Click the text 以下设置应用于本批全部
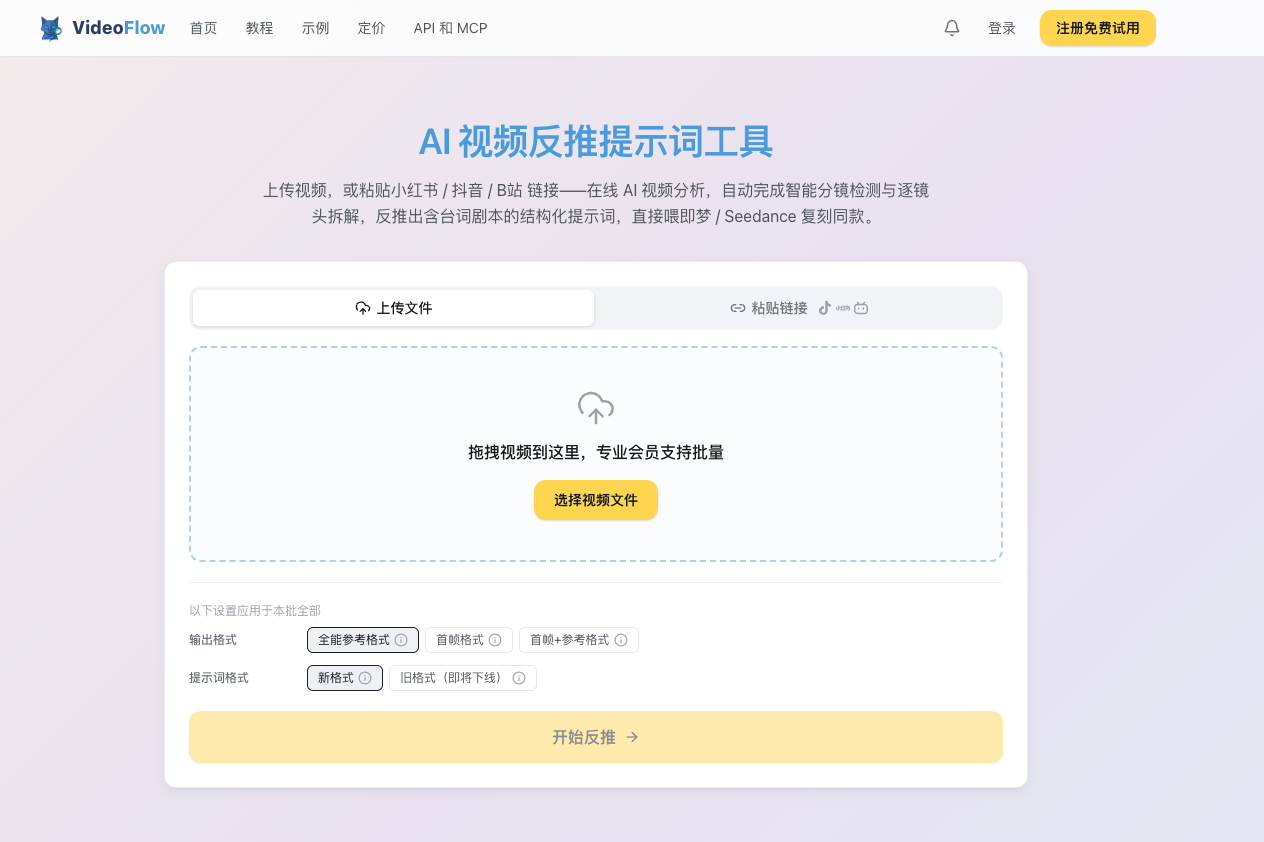The width and height of the screenshot is (1264, 842). [255, 611]
